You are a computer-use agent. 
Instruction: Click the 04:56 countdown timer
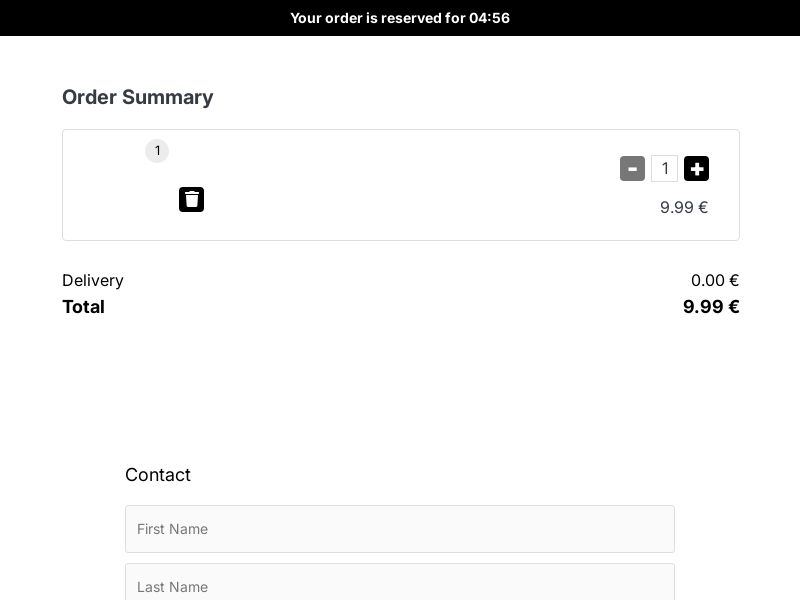click(x=489, y=18)
